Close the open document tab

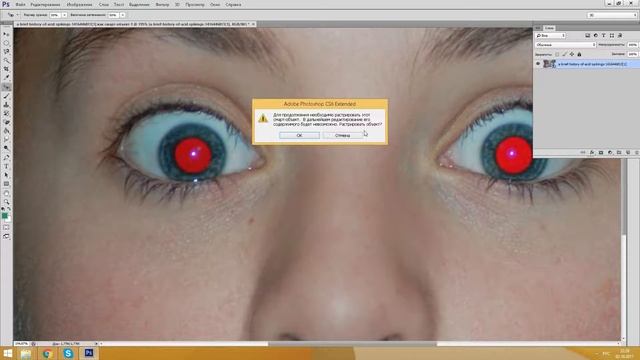(253, 24)
